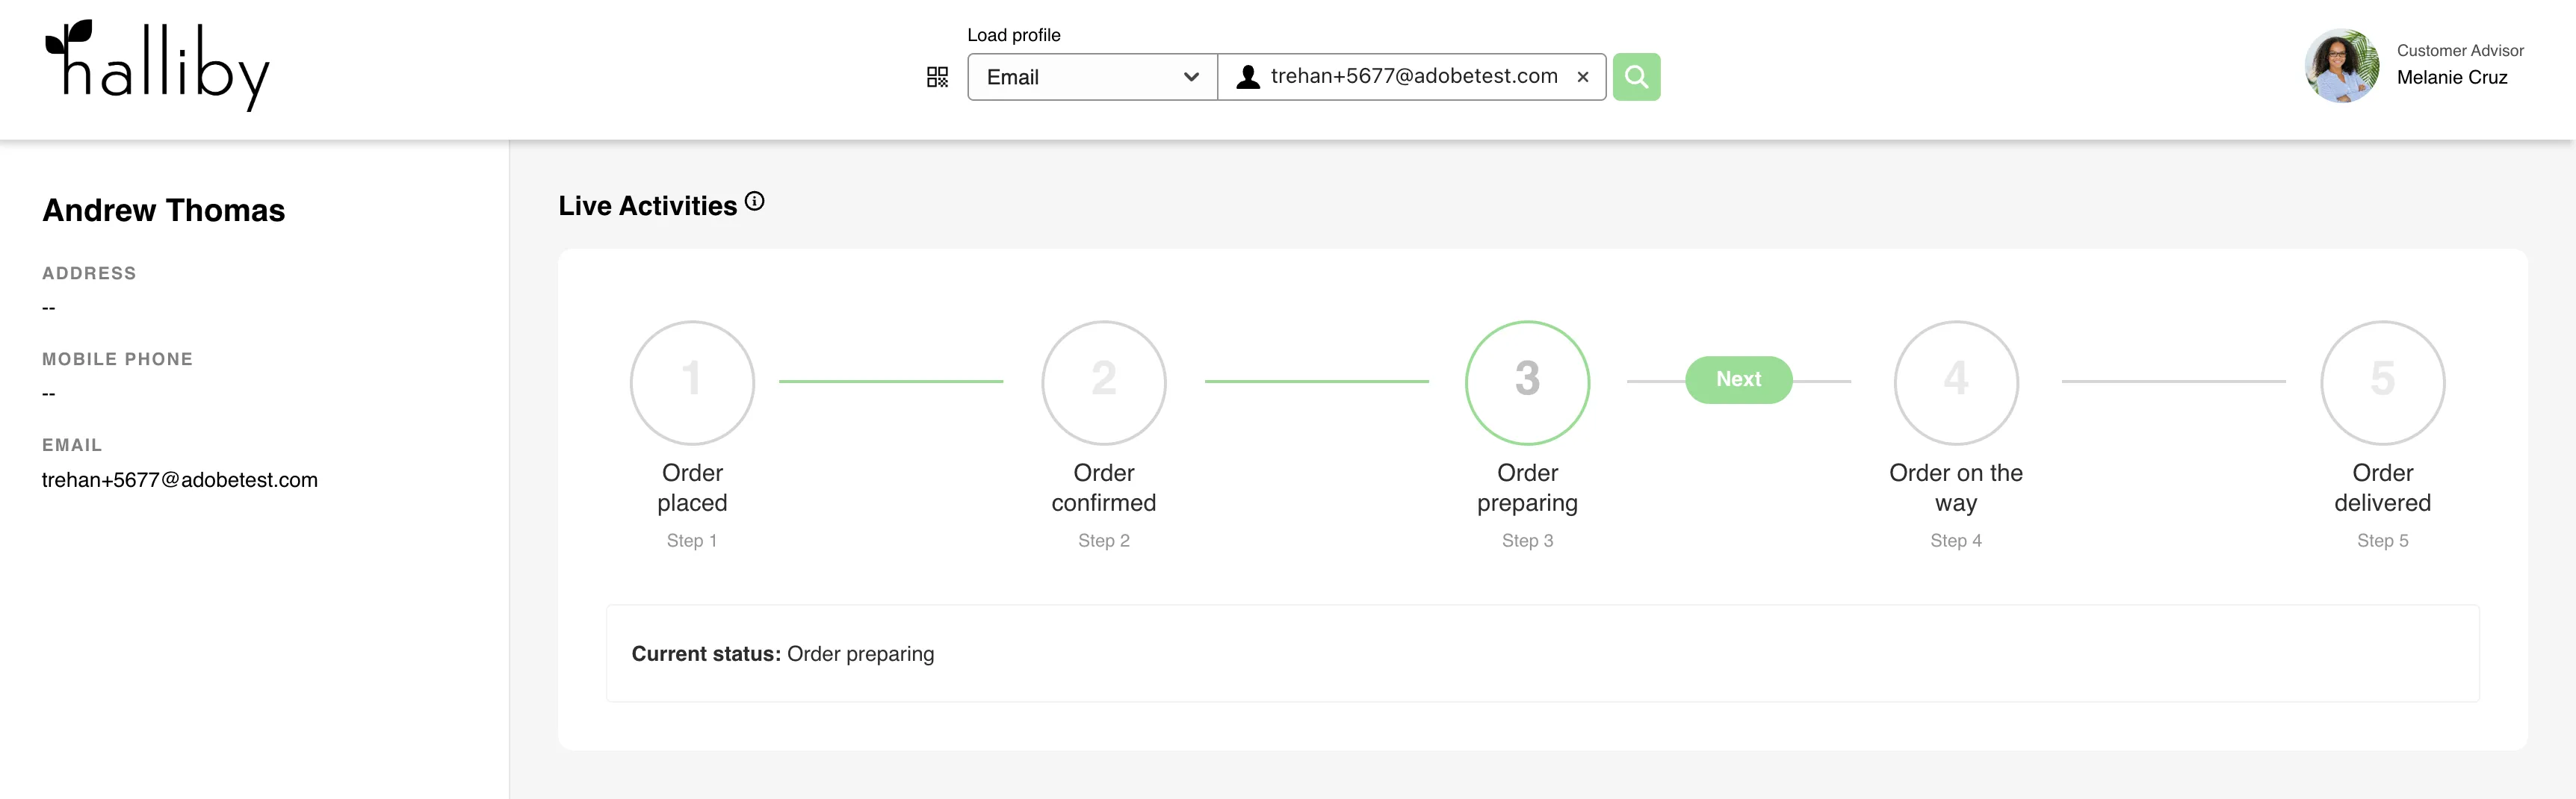Select step 3 Order preparing circle
This screenshot has width=2576, height=799.
1527,382
